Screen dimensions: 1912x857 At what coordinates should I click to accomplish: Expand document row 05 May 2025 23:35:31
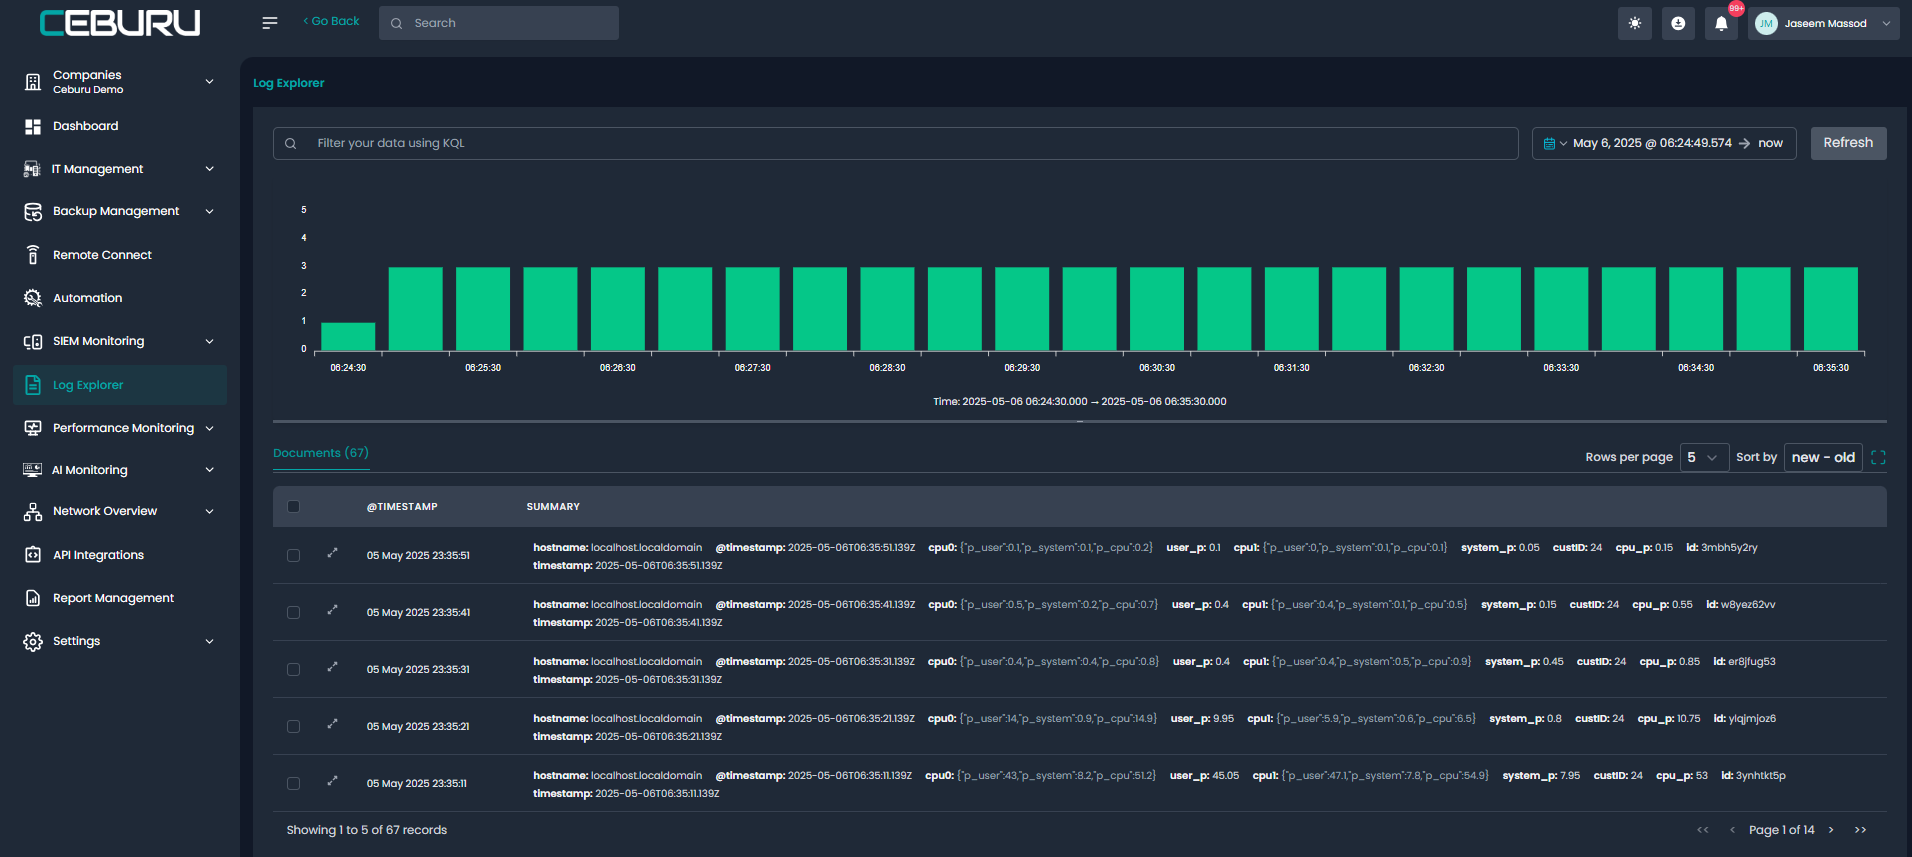click(x=332, y=667)
